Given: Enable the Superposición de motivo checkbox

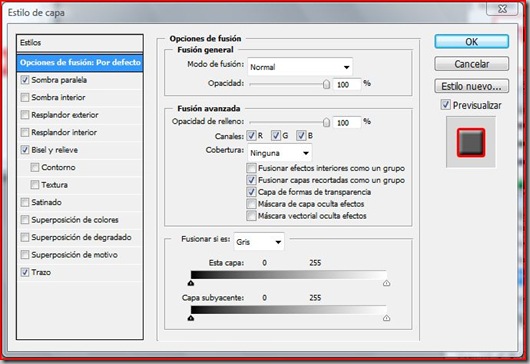Looking at the screenshot, I should pyautogui.click(x=25, y=254).
